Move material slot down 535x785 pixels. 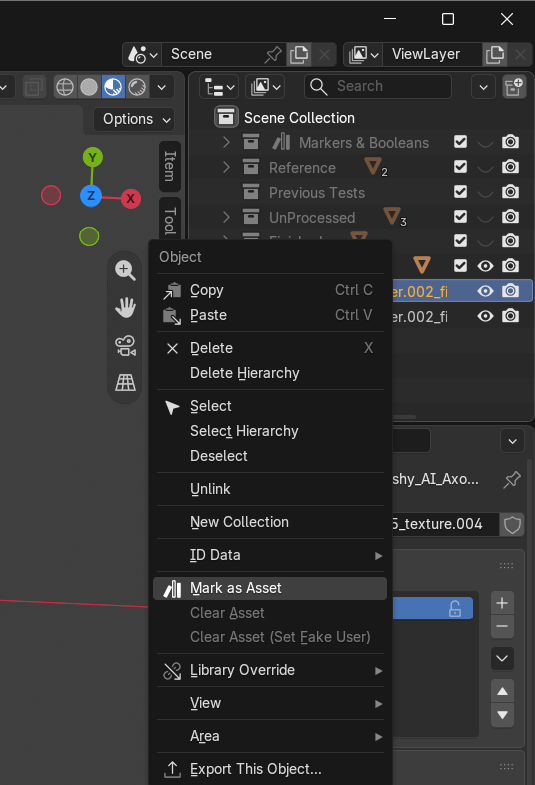pos(502,715)
